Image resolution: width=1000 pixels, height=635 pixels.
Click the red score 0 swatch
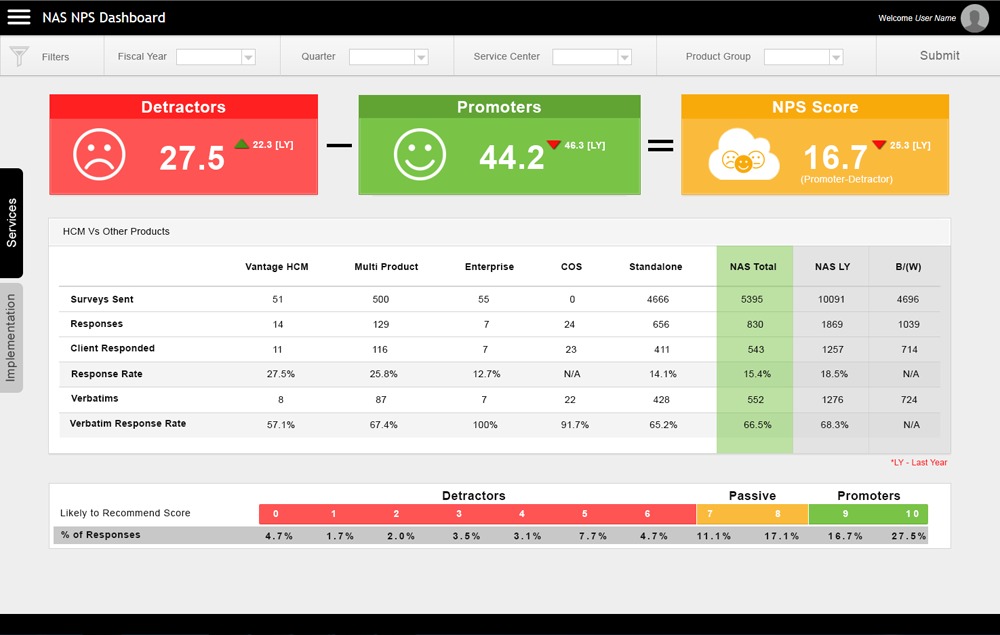coord(276,514)
